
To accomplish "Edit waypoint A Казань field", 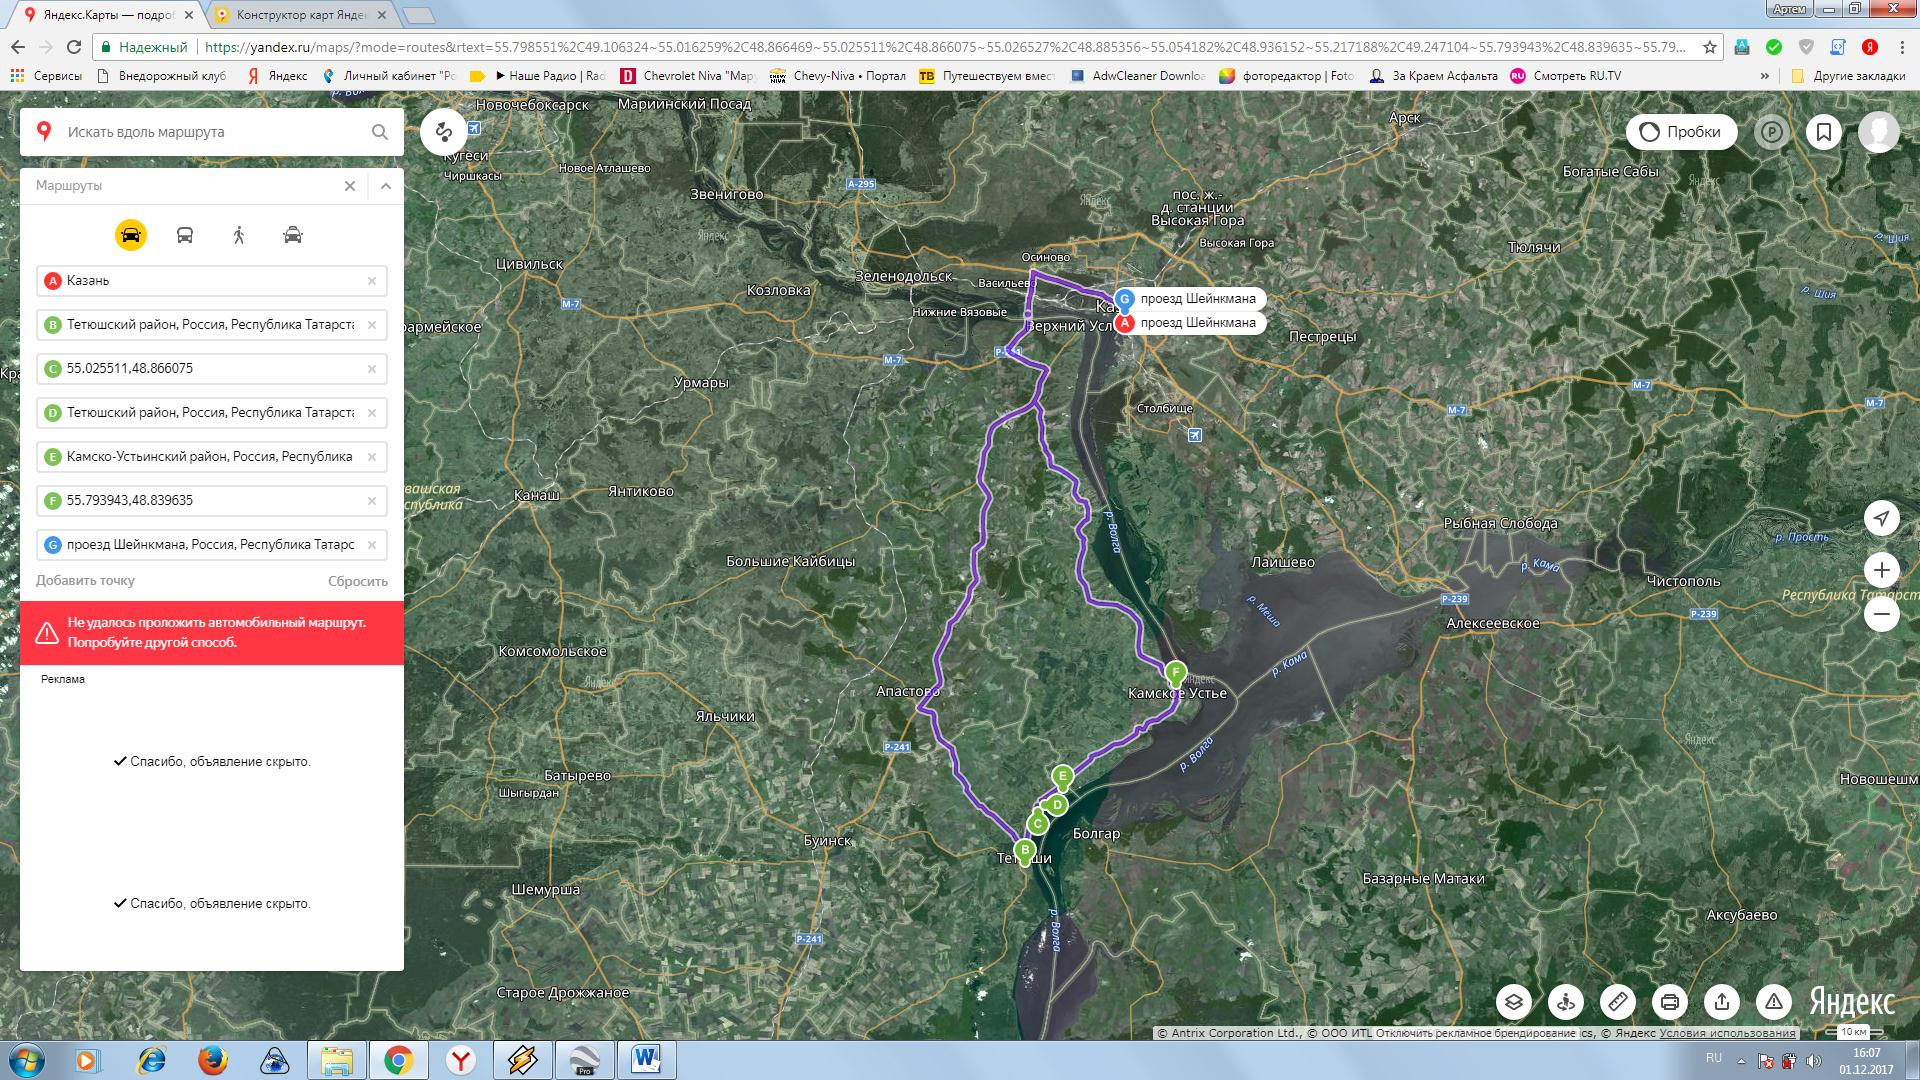I will click(x=212, y=281).
